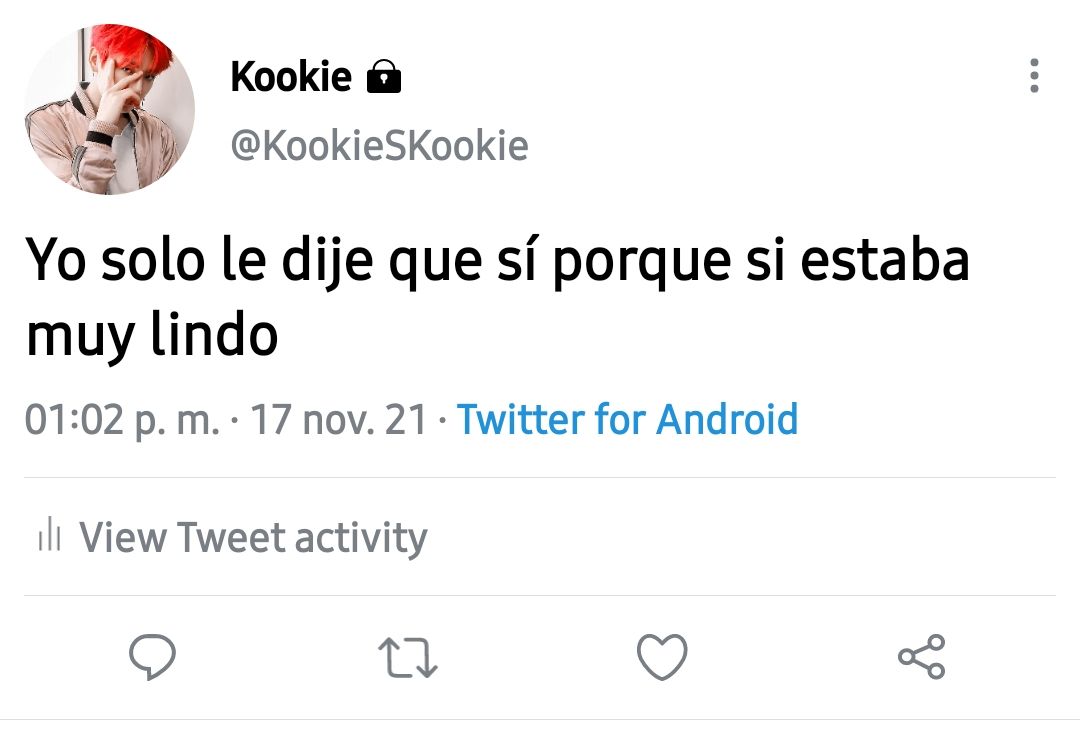Open the Twitter for Android source link

click(627, 419)
